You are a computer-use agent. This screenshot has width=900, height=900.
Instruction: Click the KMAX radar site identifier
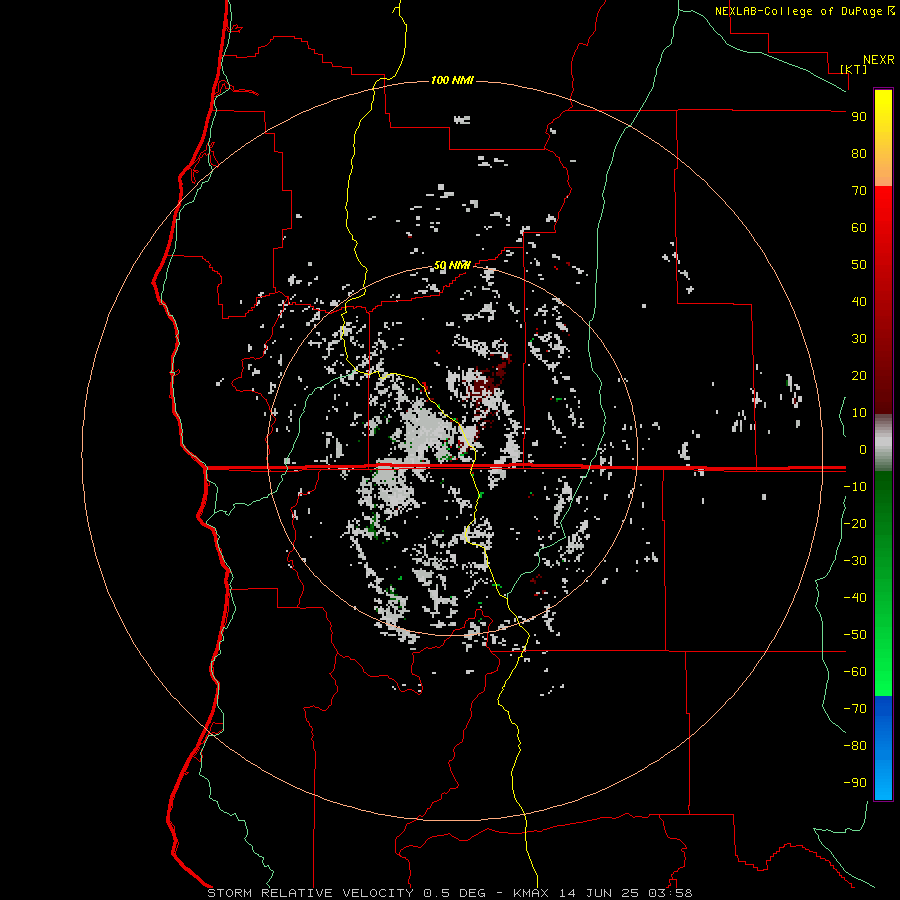click(530, 893)
